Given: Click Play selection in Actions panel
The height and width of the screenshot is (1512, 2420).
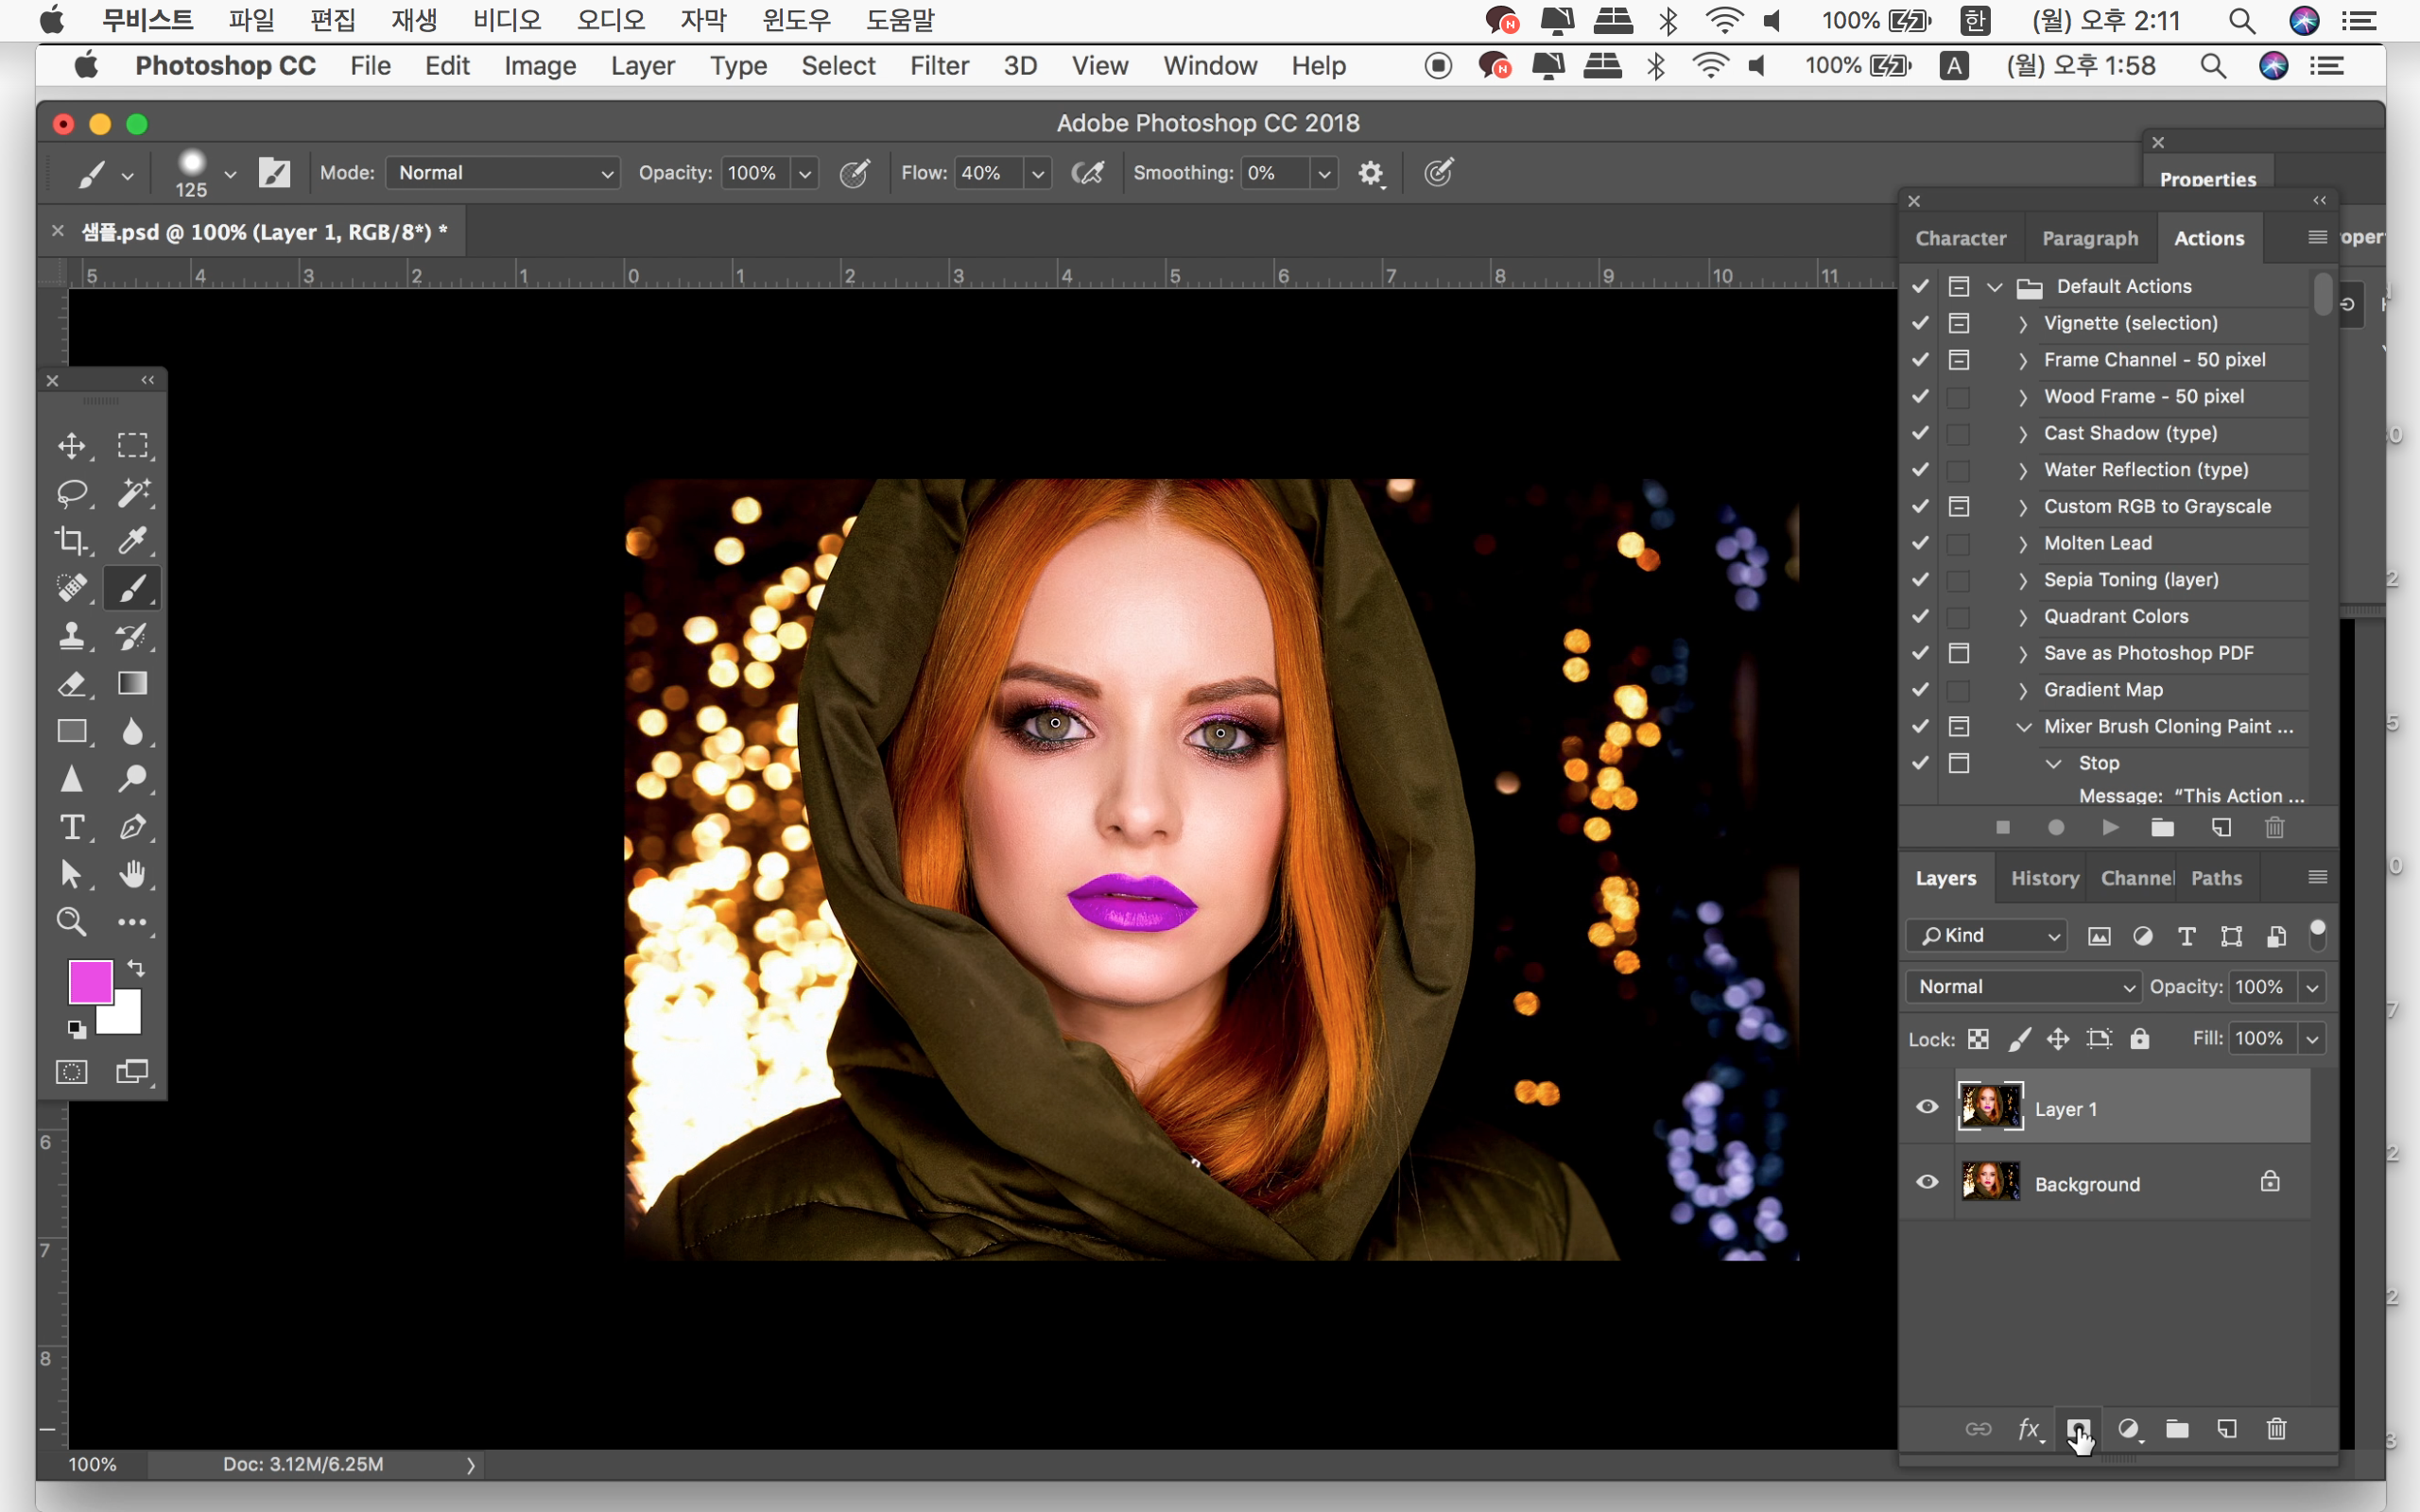Looking at the screenshot, I should click(x=2110, y=827).
